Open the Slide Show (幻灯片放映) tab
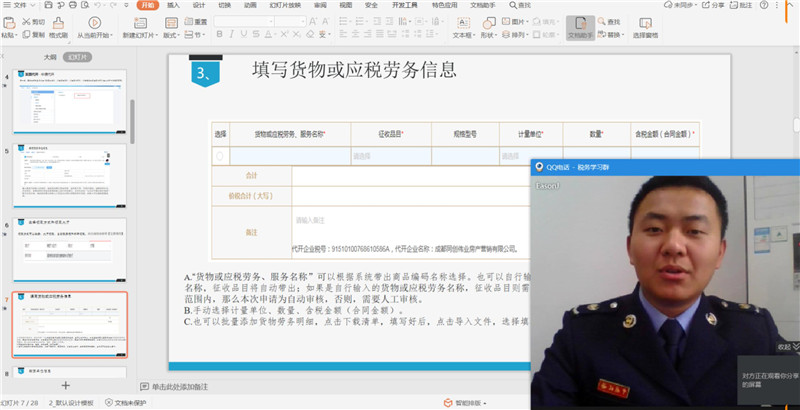The width and height of the screenshot is (800, 410). tap(285, 5)
